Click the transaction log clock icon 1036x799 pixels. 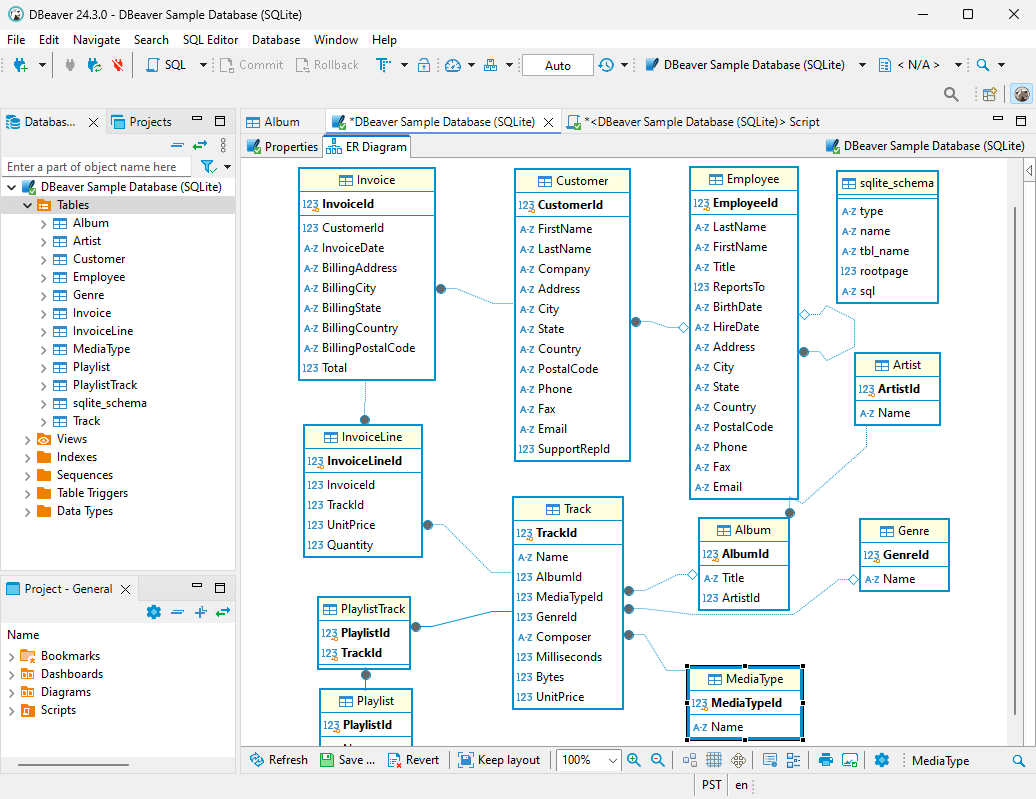(x=606, y=65)
